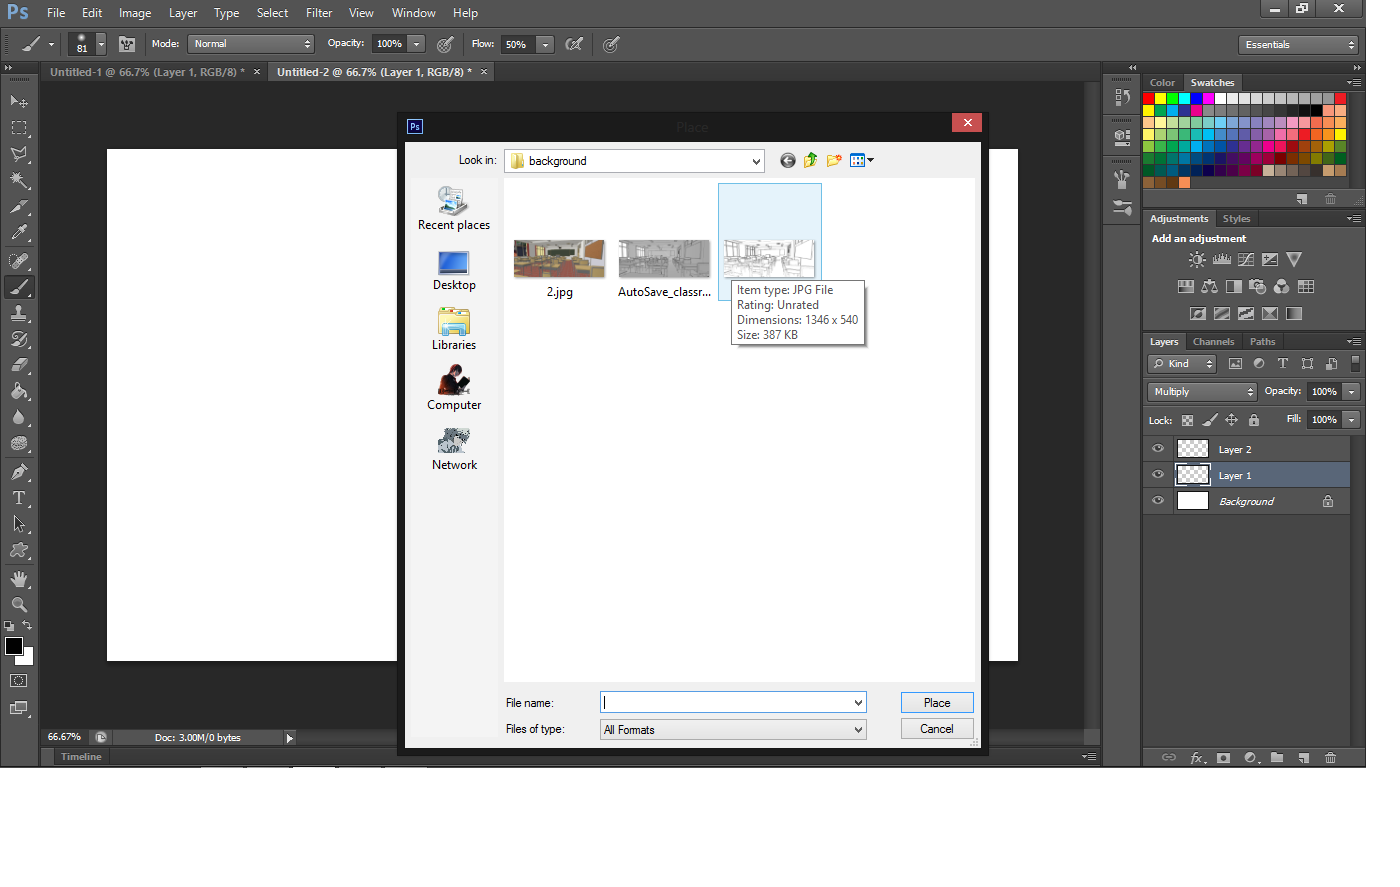Viewport: 1400px width, 887px height.
Task: Hide the Layer 2 layer
Action: (x=1157, y=448)
